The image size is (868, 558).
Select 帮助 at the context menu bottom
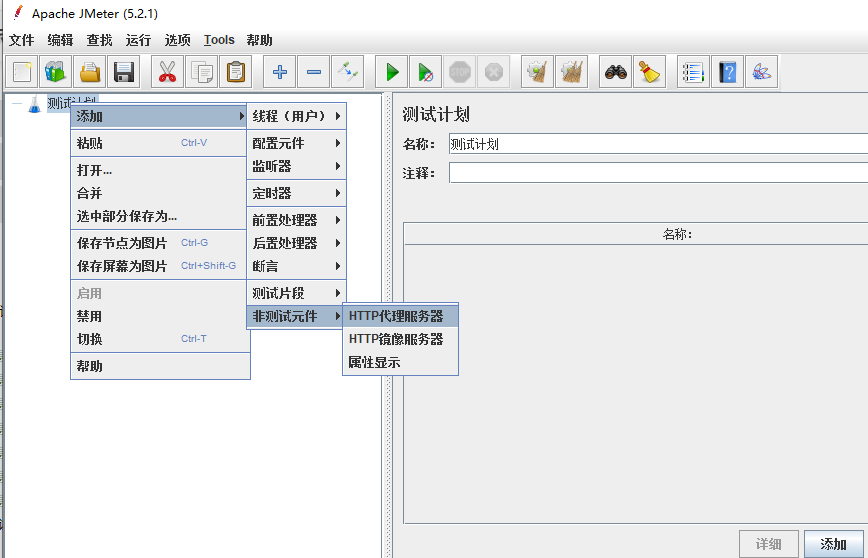[x=161, y=366]
